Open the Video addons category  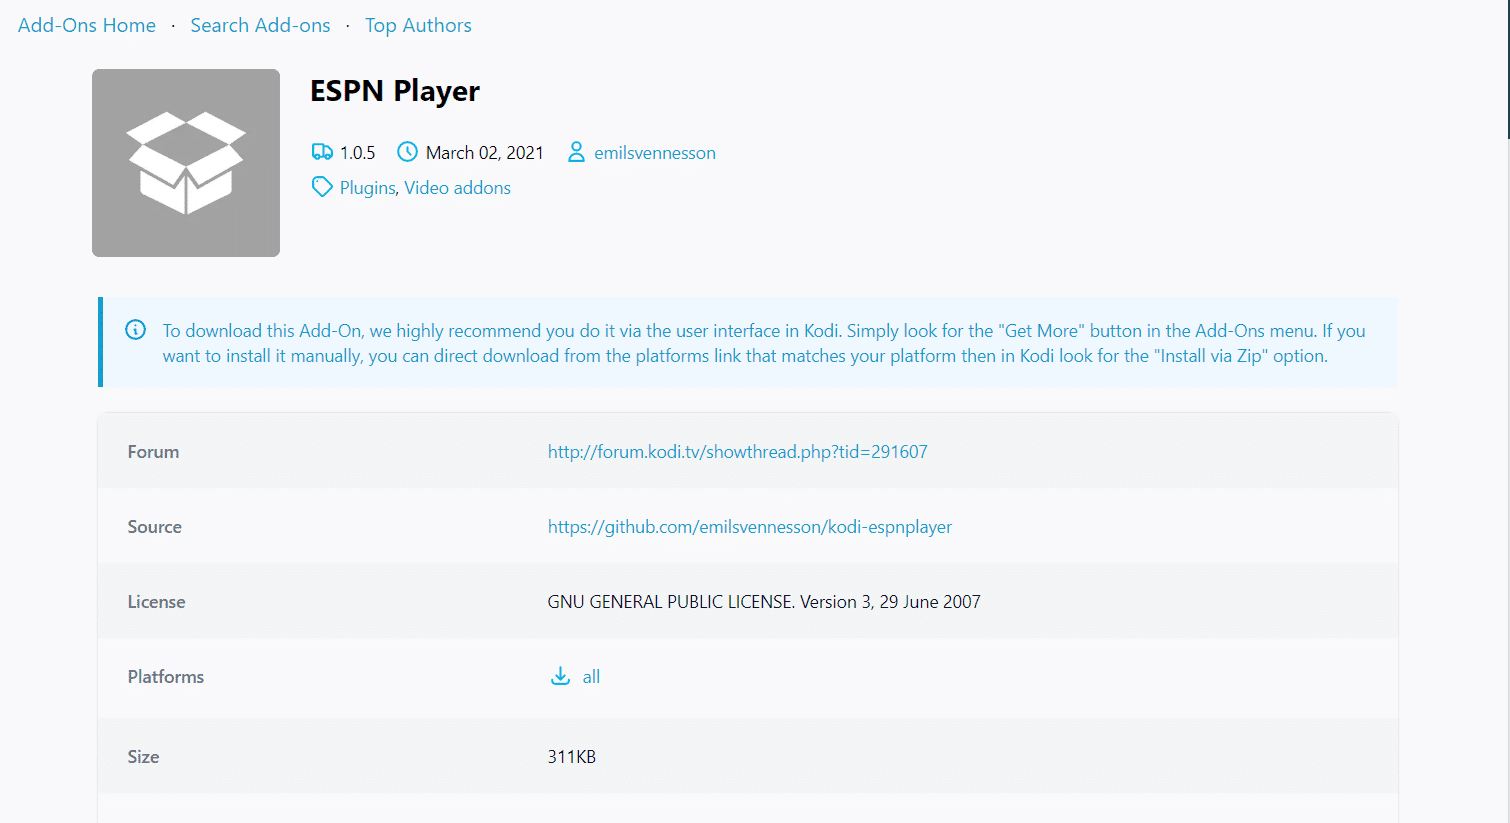[x=457, y=188]
